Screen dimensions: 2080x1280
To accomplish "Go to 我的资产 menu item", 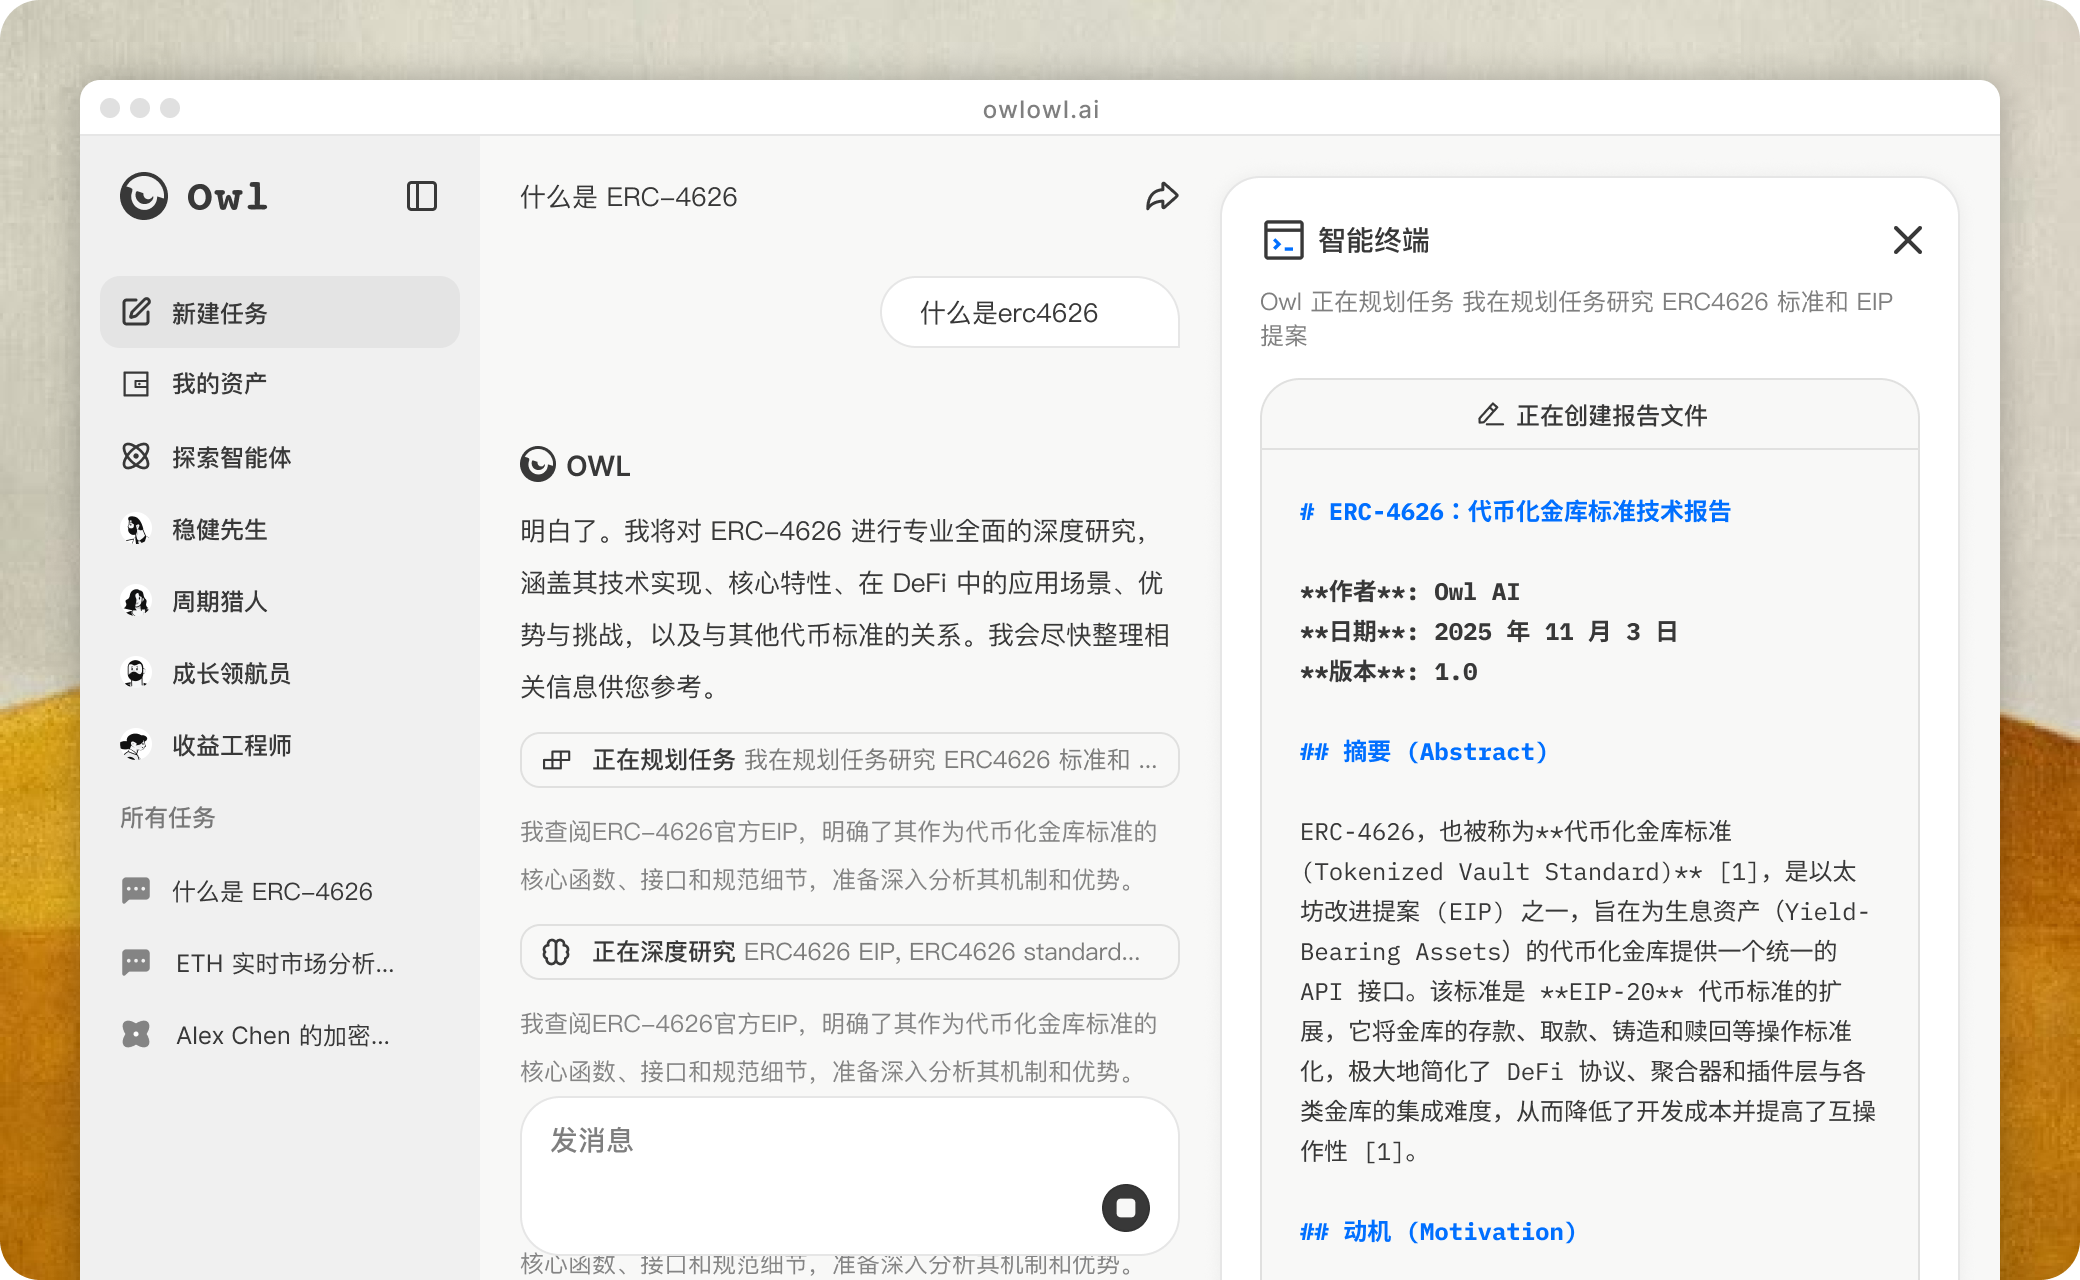I will click(280, 384).
